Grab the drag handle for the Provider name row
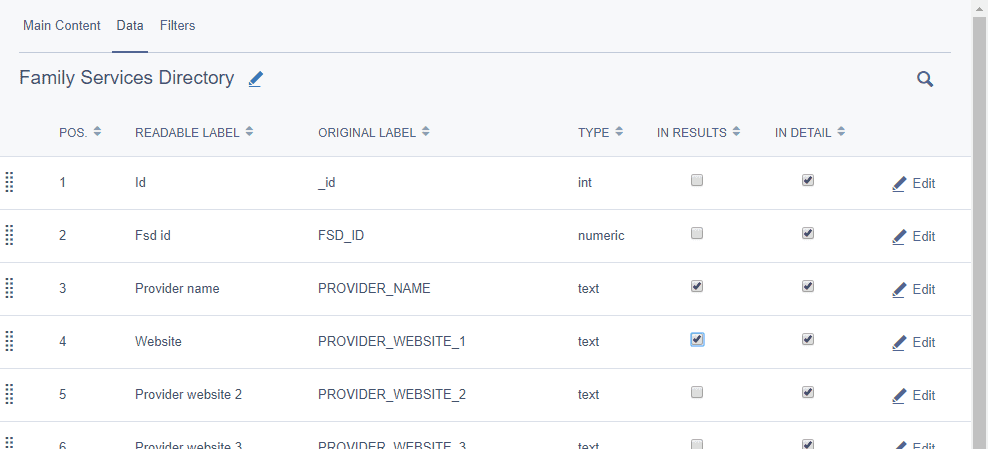The height and width of the screenshot is (449, 988). pyautogui.click(x=9, y=288)
